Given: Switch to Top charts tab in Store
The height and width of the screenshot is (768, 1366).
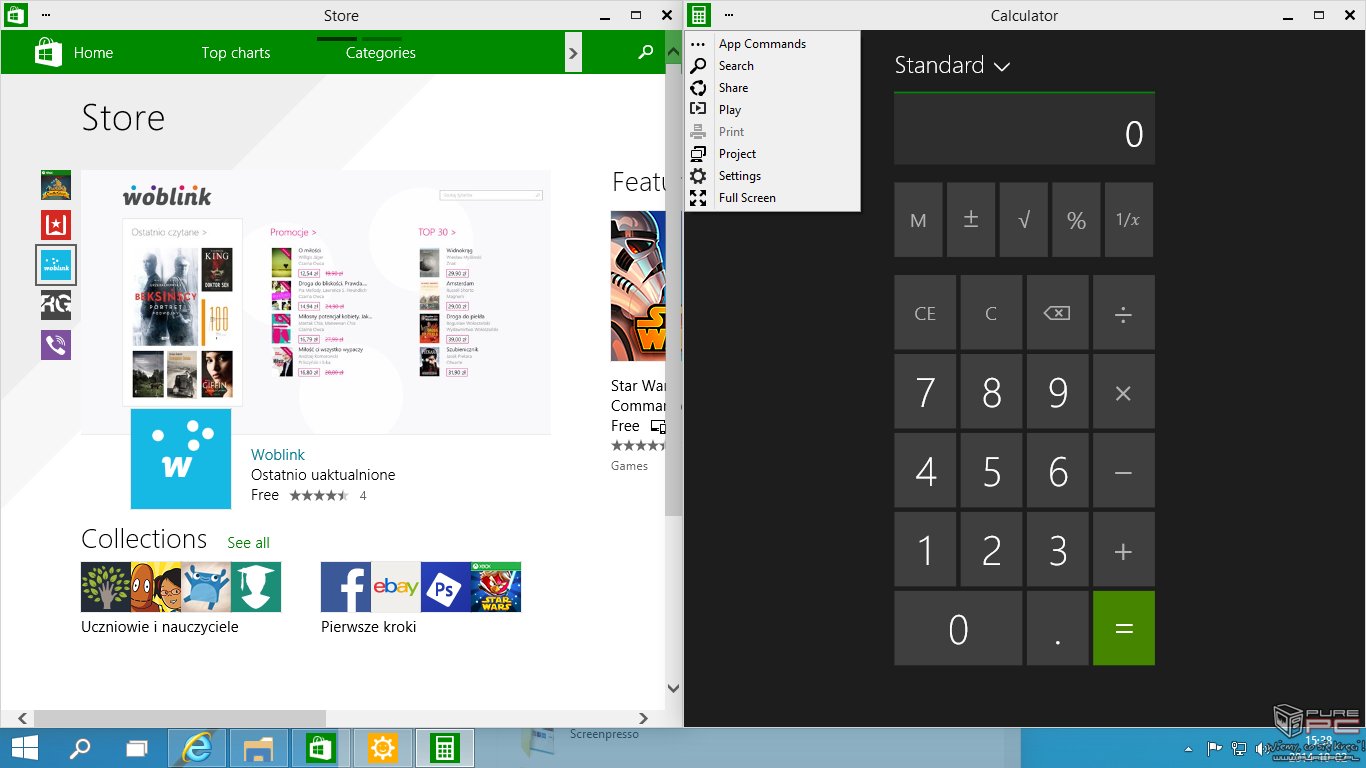Looking at the screenshot, I should [236, 53].
